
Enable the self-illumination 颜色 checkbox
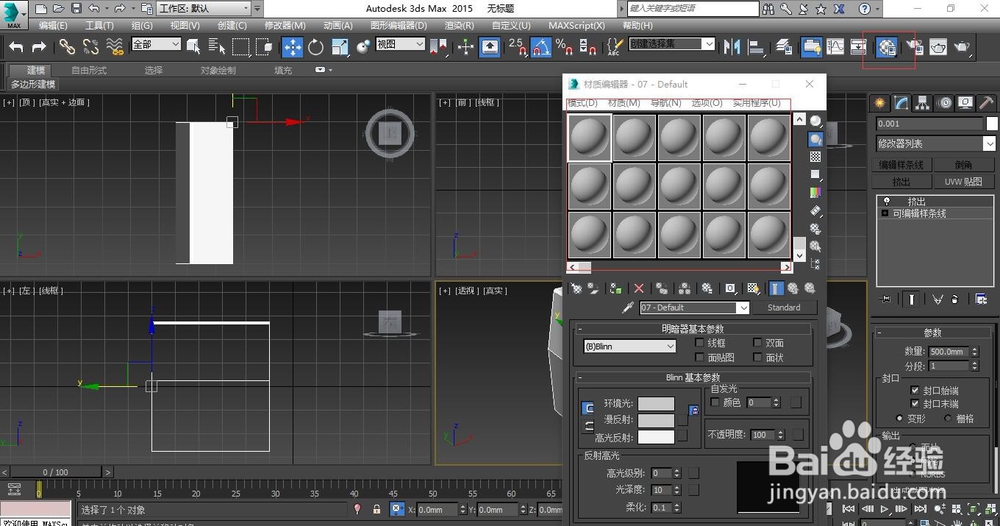(x=715, y=402)
